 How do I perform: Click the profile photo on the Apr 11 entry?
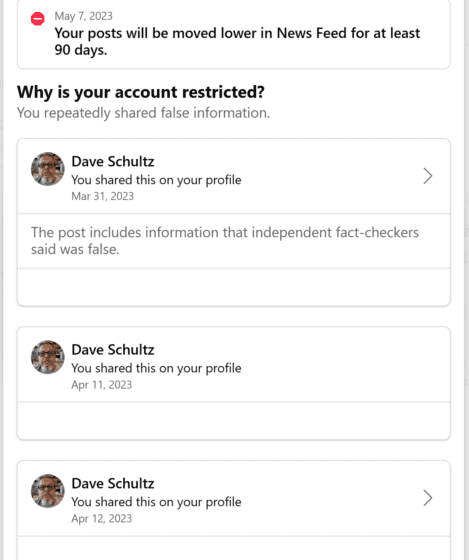(48, 357)
